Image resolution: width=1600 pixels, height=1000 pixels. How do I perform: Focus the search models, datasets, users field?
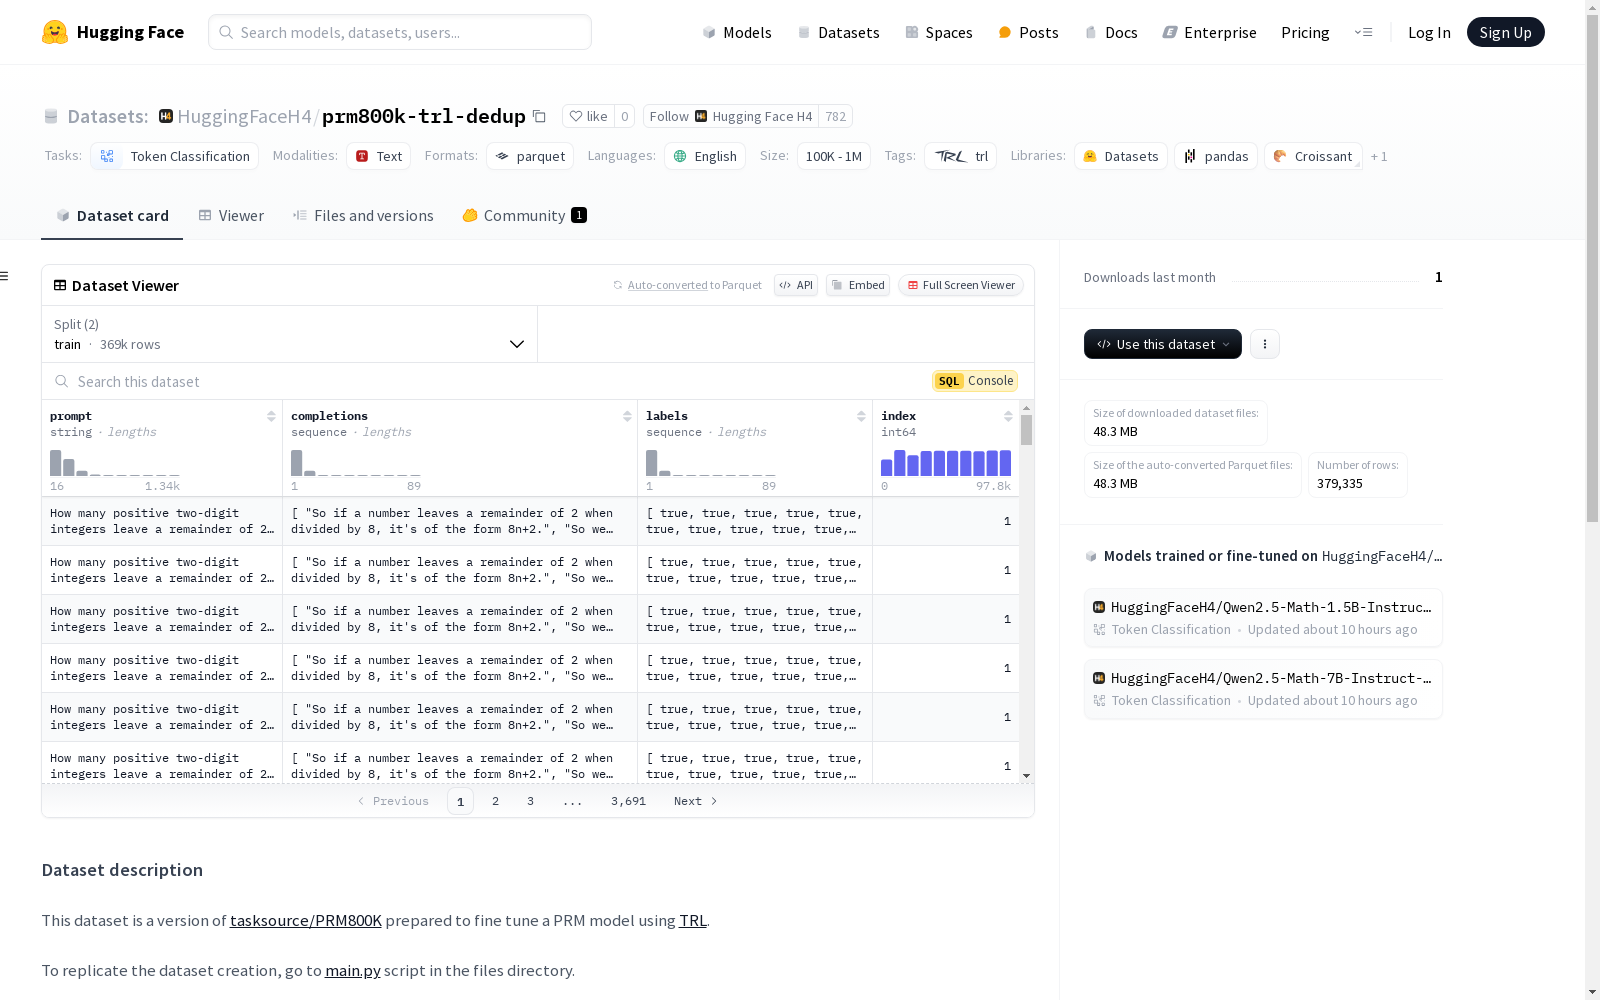pos(400,32)
